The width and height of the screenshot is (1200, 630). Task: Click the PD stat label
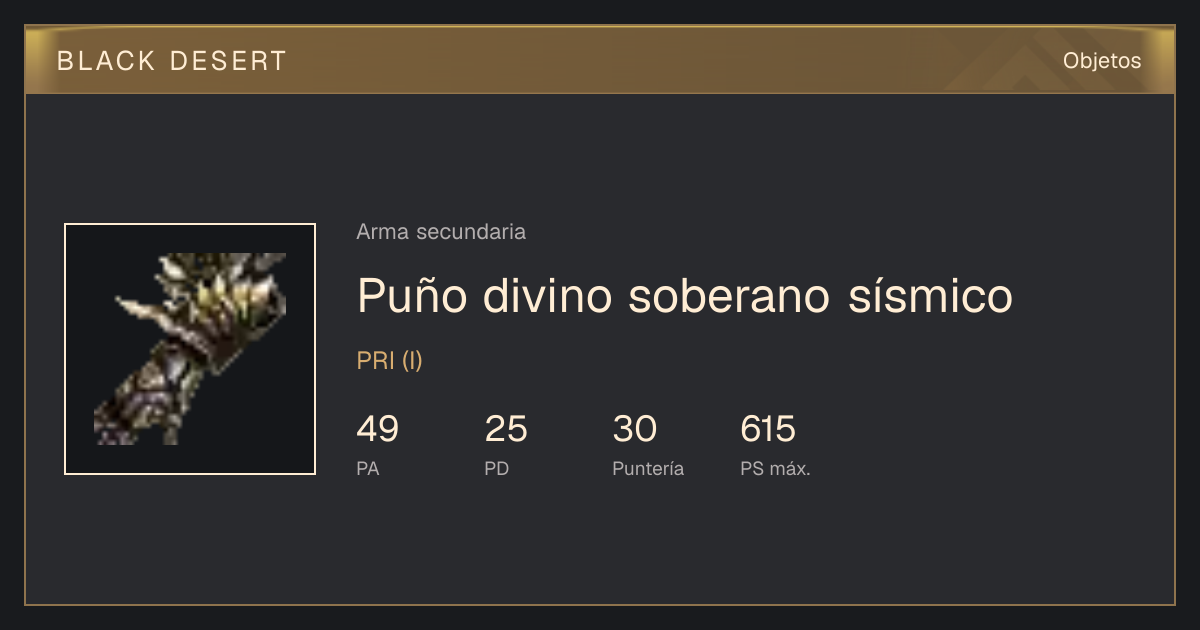pyautogui.click(x=497, y=468)
